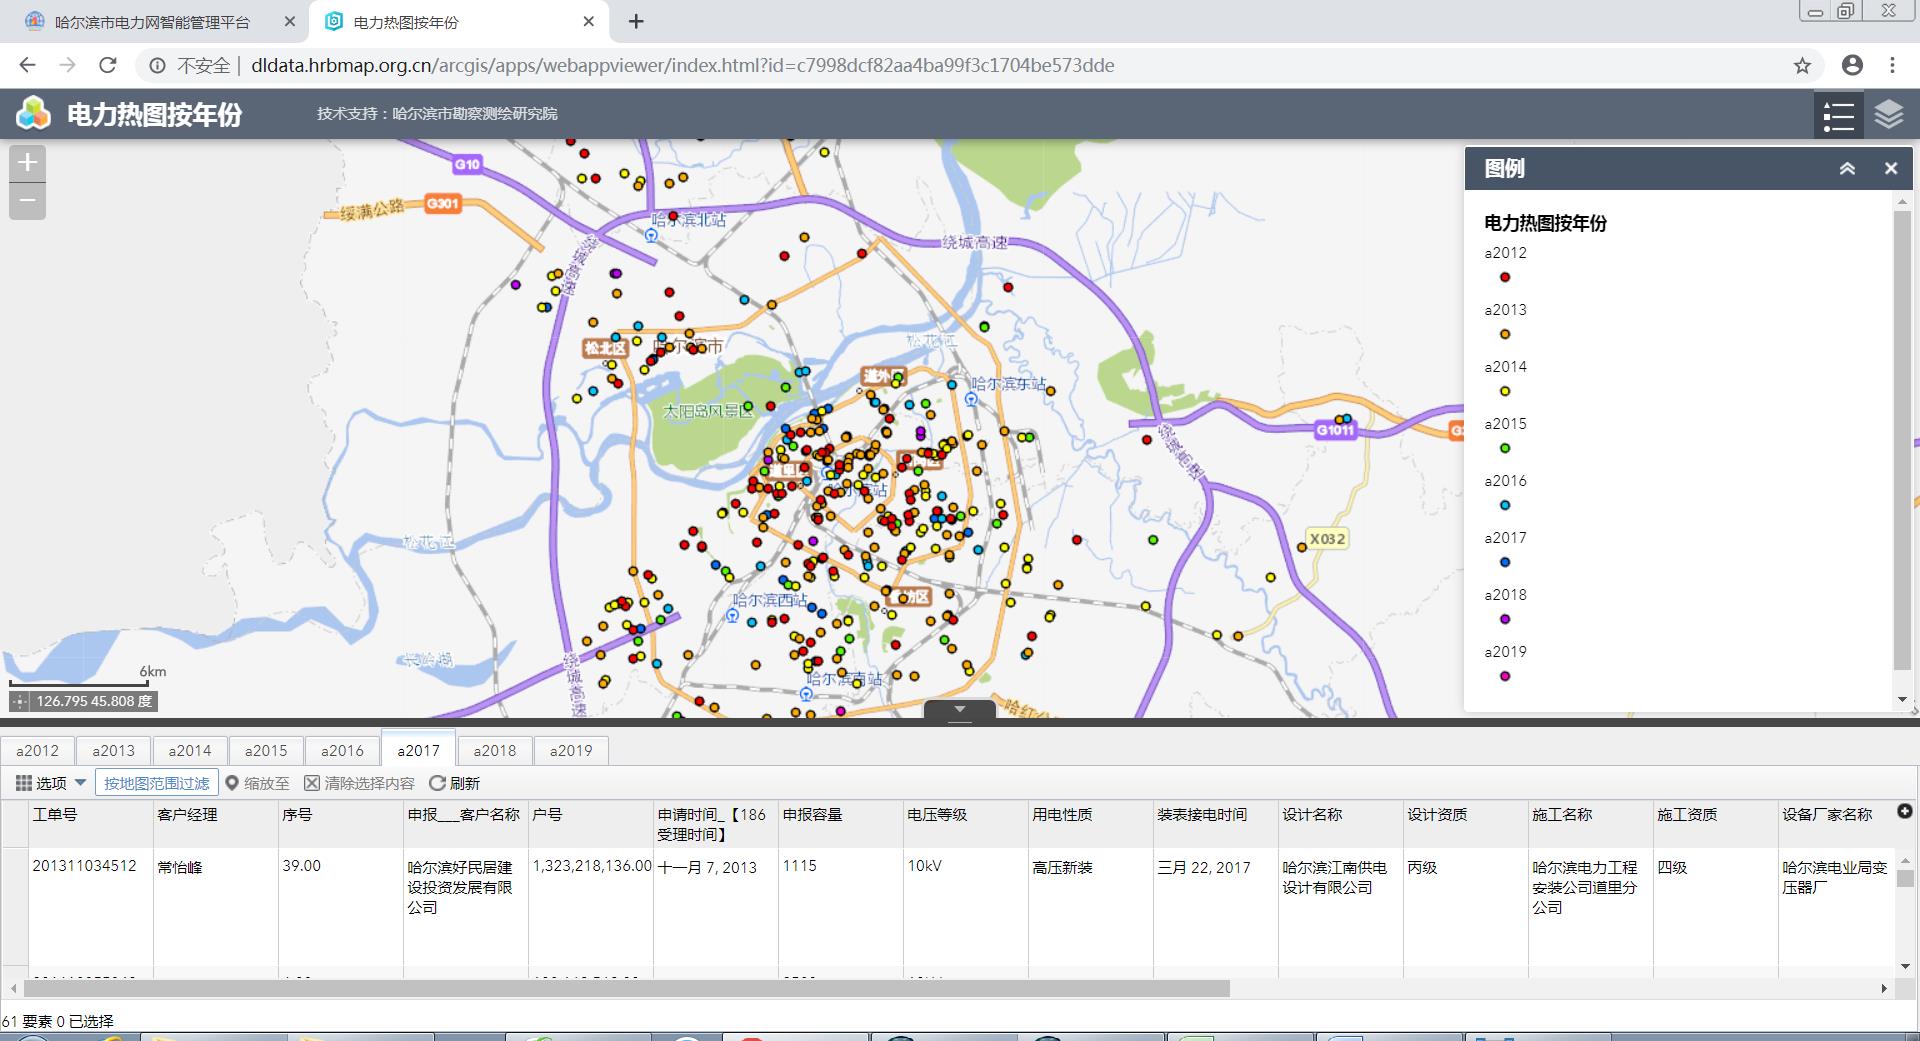This screenshot has width=1920, height=1041.
Task: Click the 哈尔滨东站 station marker on map
Action: 971,399
